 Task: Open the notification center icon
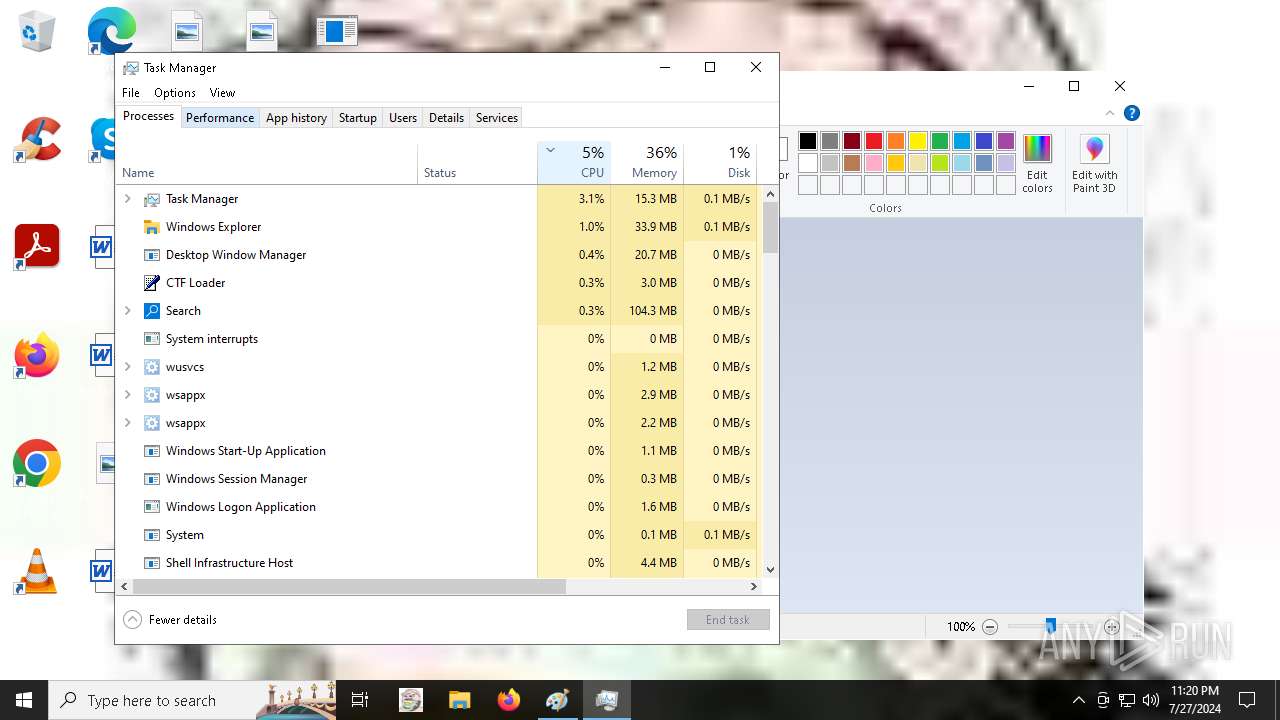click(x=1247, y=700)
